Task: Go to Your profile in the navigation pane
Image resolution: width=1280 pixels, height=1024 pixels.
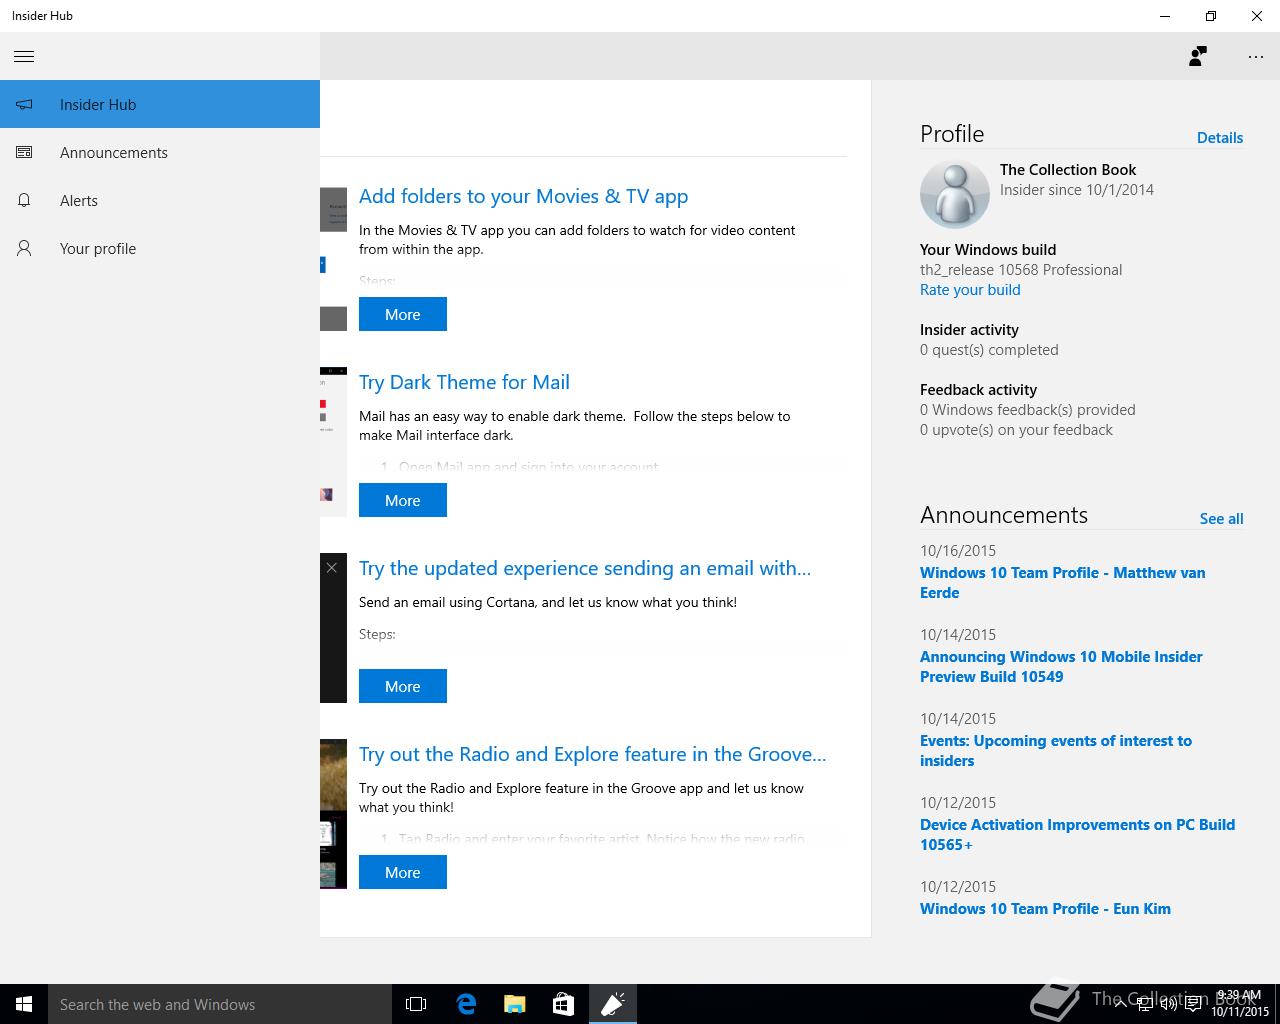Action: pos(160,248)
